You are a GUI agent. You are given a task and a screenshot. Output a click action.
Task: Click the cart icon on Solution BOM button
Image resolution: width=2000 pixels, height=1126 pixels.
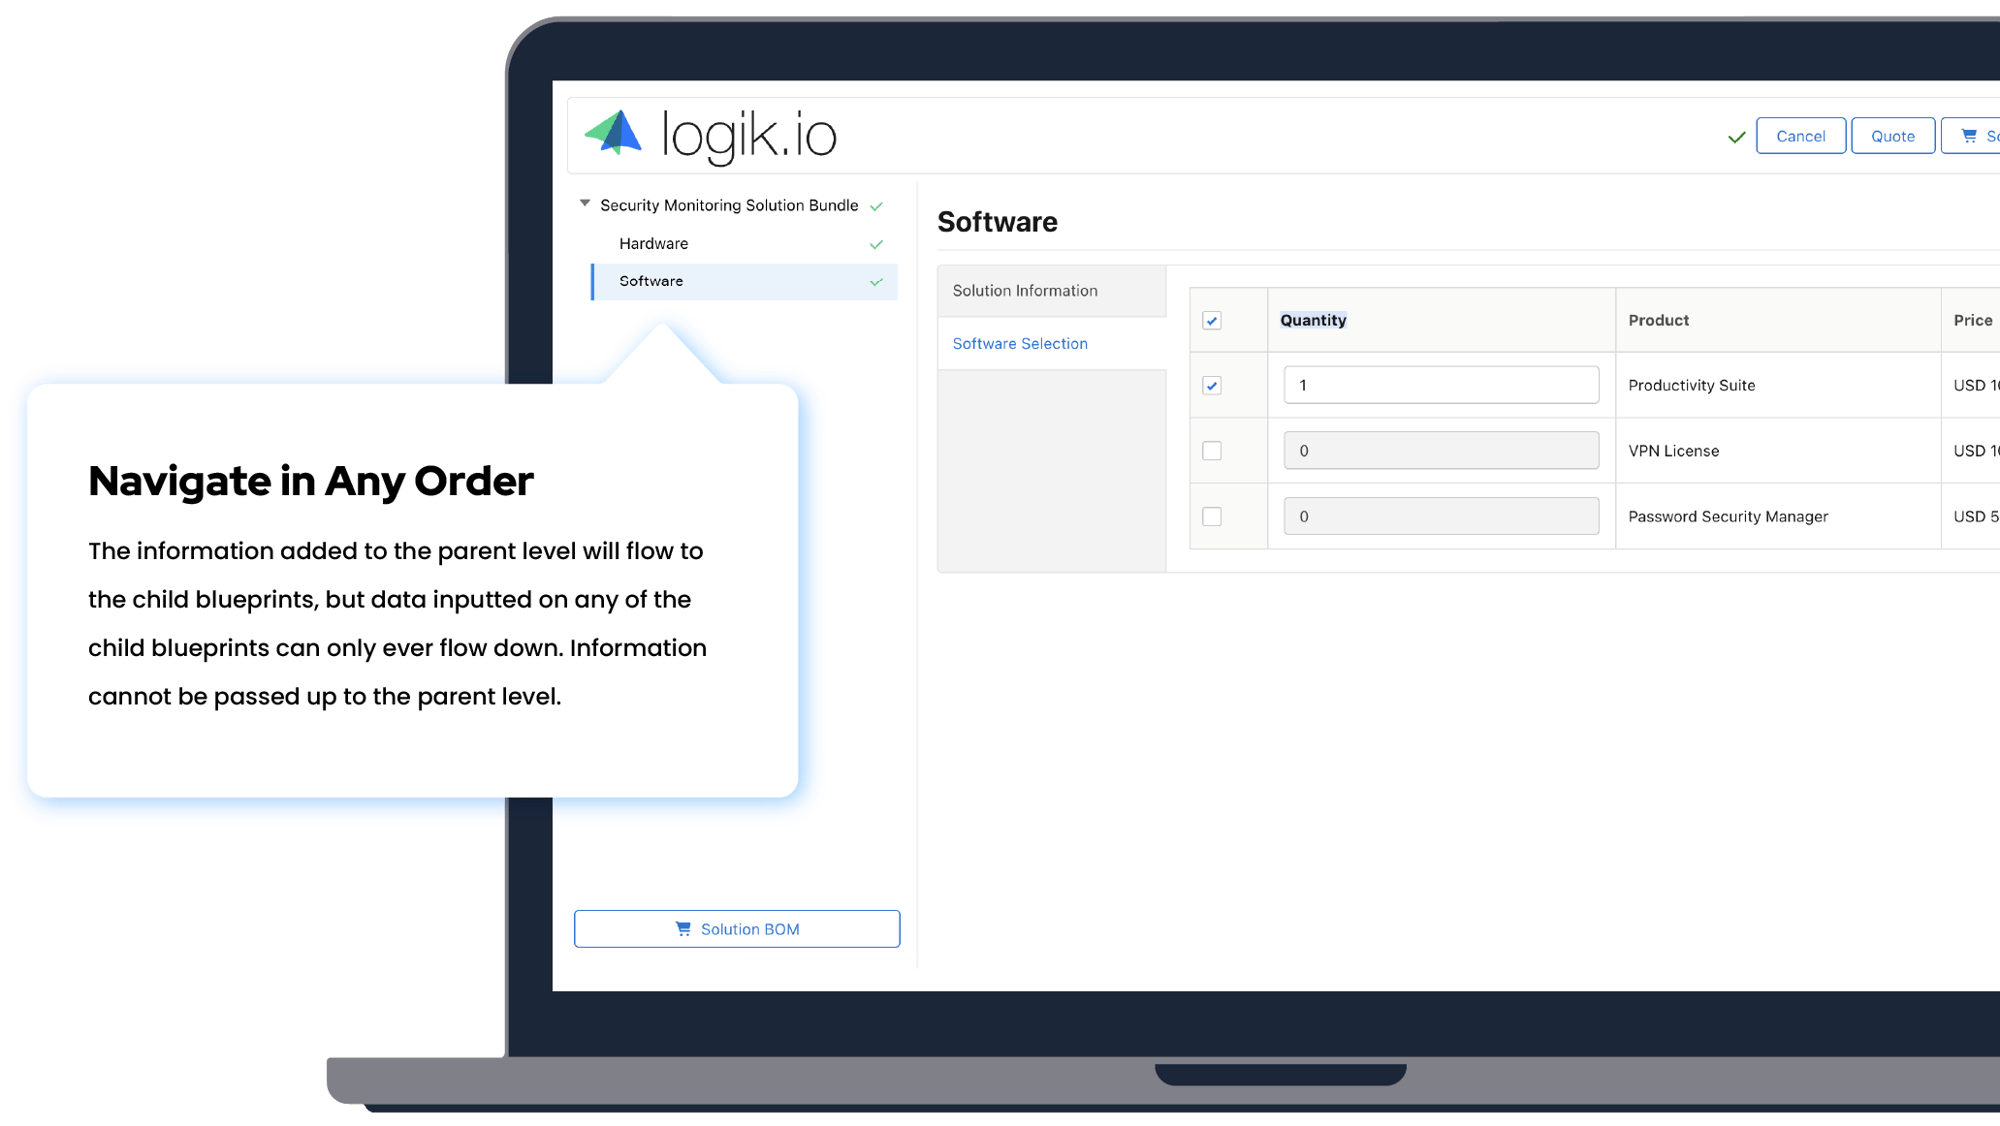tap(683, 929)
